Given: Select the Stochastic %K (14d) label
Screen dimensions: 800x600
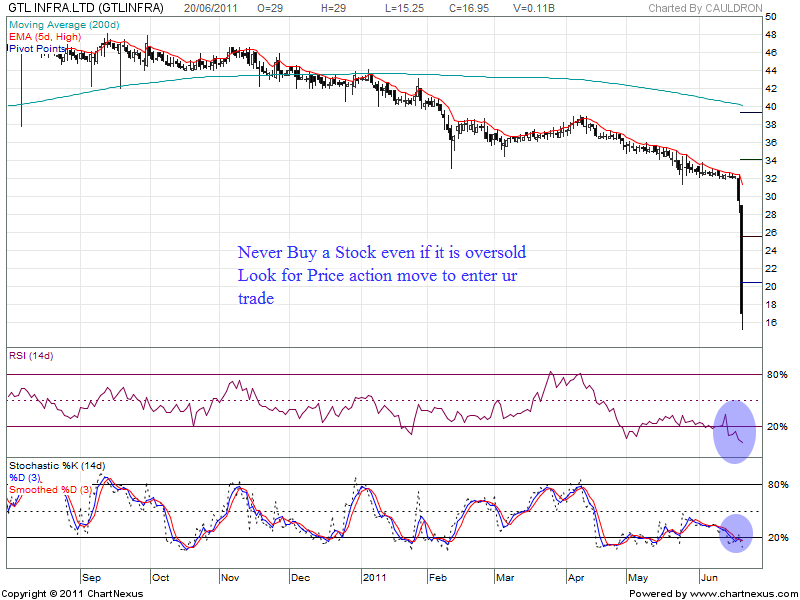Looking at the screenshot, I should [57, 466].
